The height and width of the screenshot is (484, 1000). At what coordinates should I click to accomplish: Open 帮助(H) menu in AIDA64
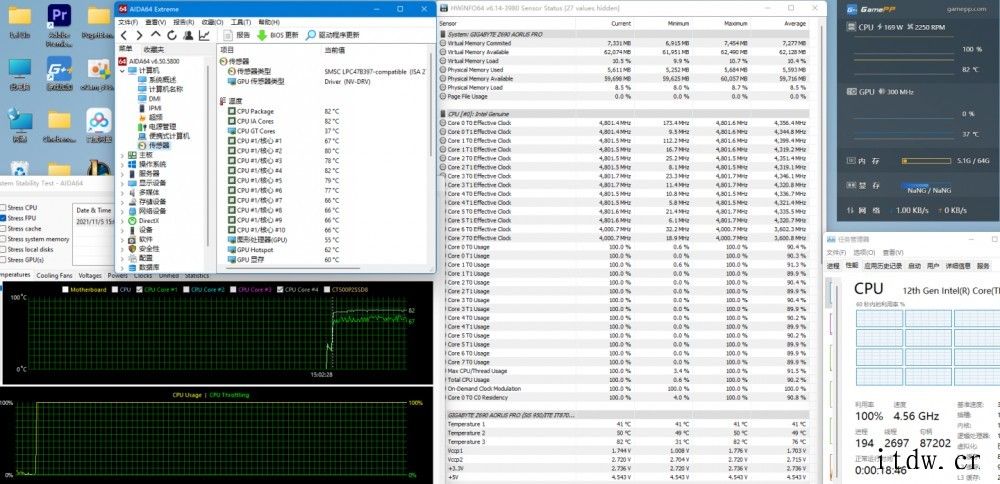(268, 22)
